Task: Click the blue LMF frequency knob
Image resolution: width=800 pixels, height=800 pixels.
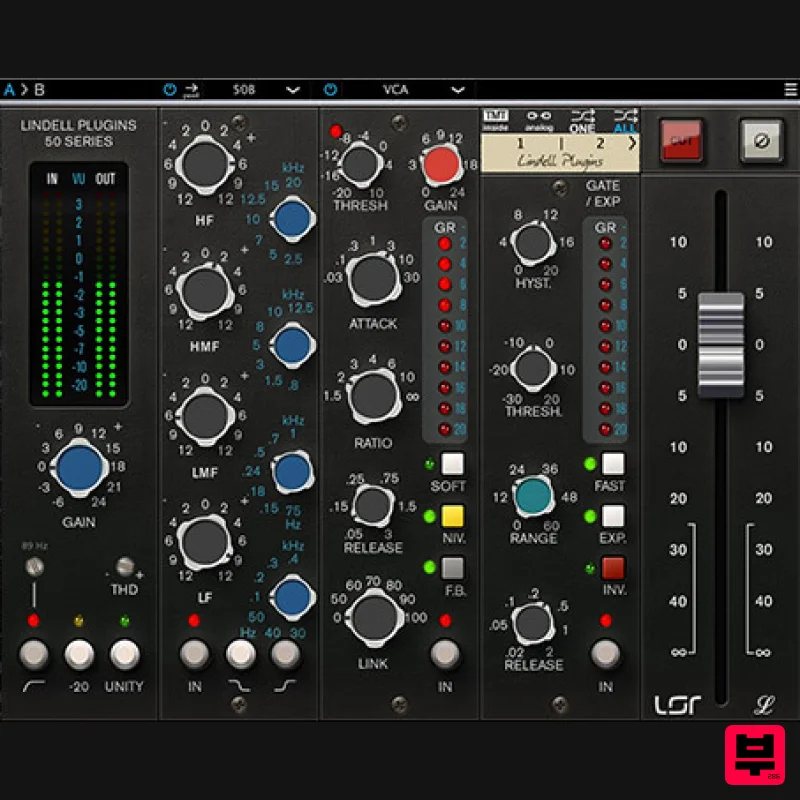Action: point(293,471)
